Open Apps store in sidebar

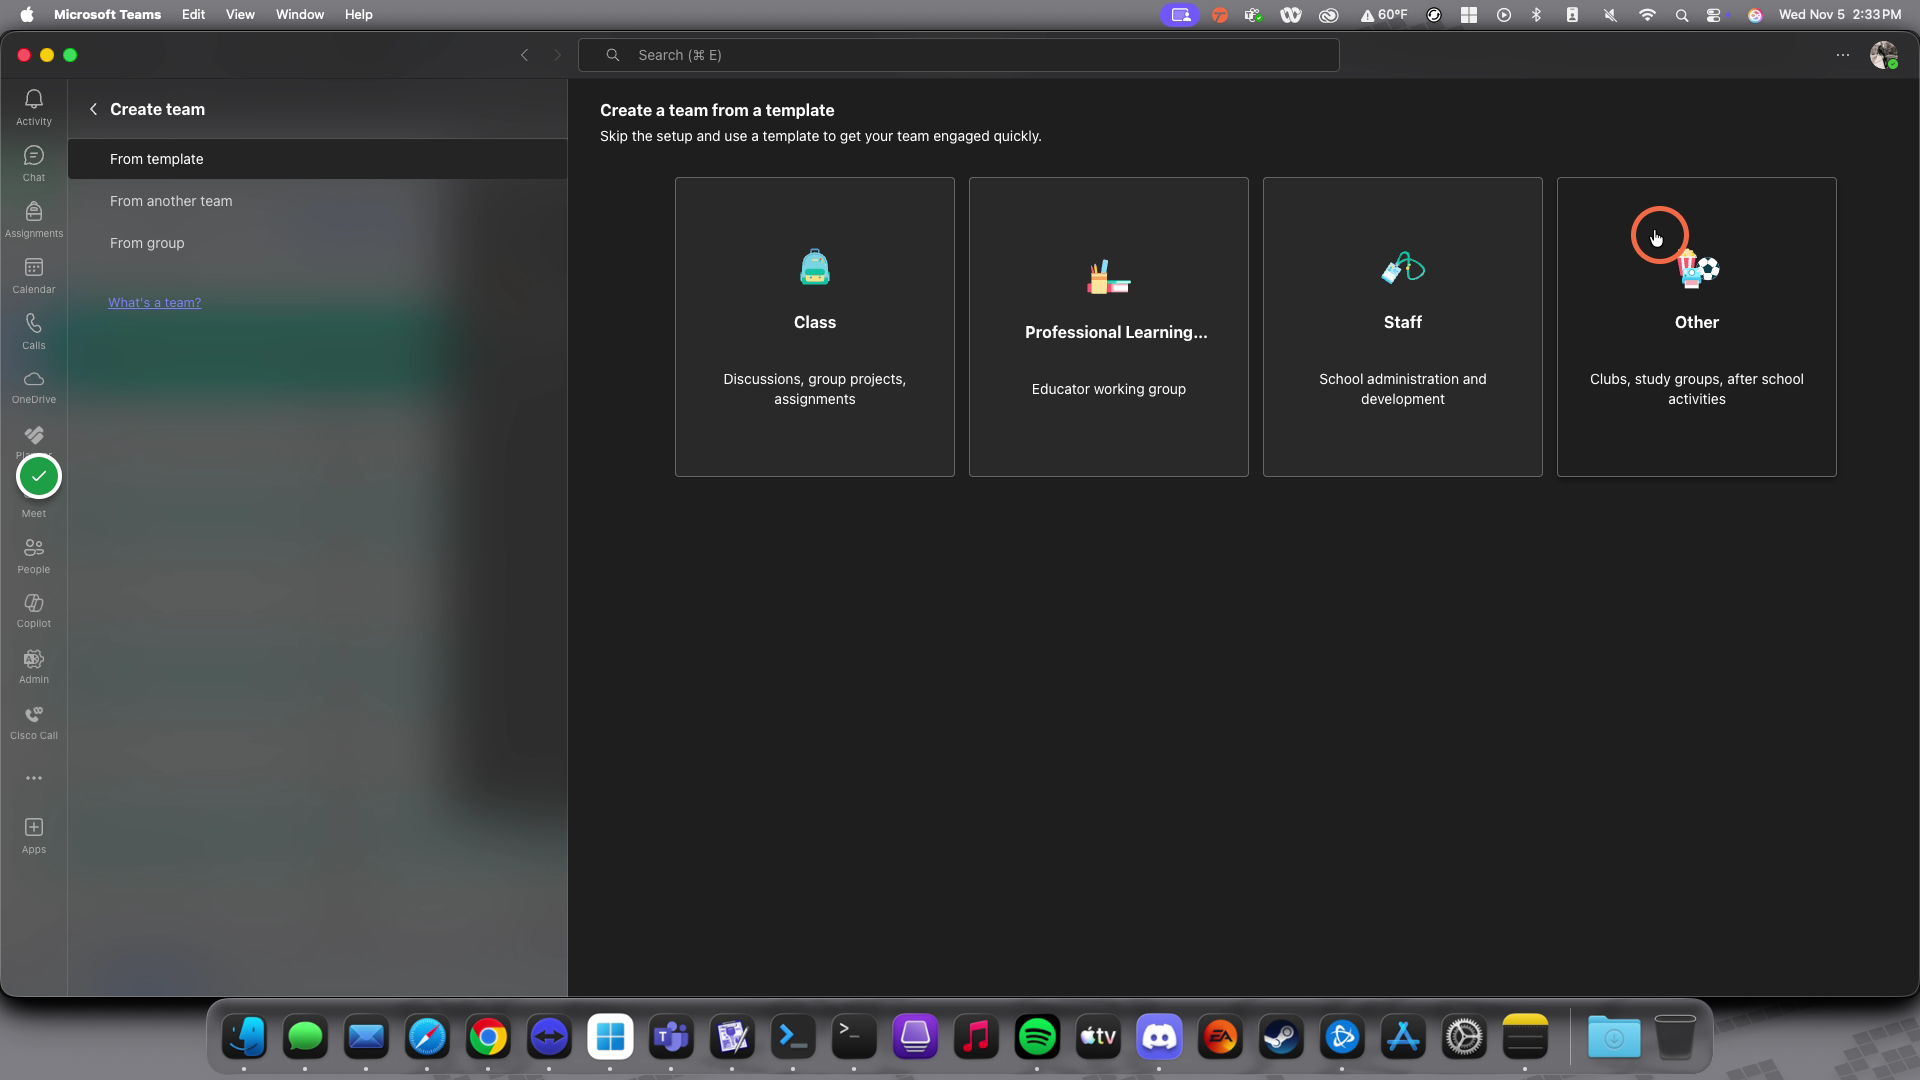point(34,836)
